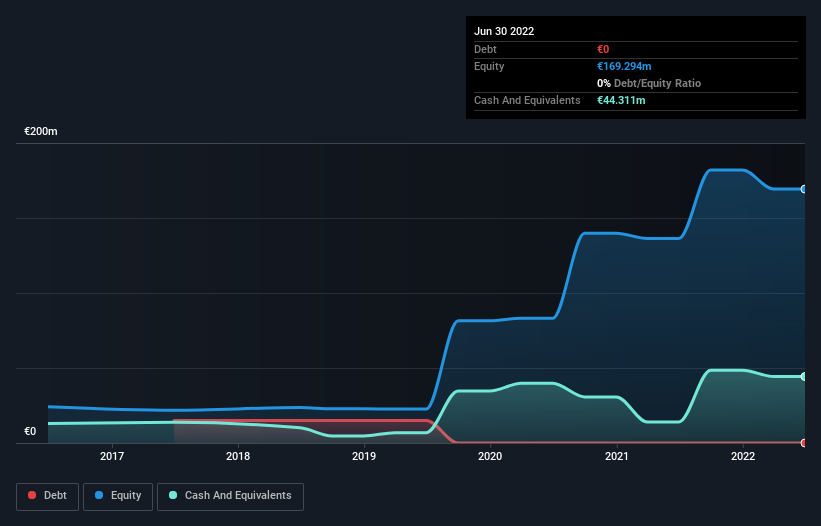
Task: Select the Debt endpoint marker on chart
Action: point(804,443)
